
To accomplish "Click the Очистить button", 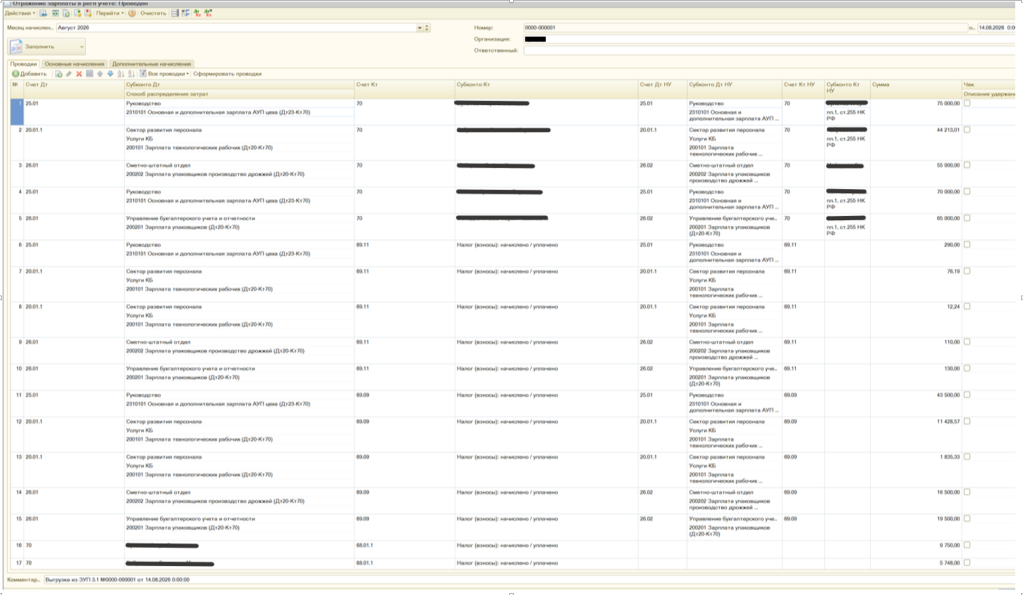I will point(153,13).
